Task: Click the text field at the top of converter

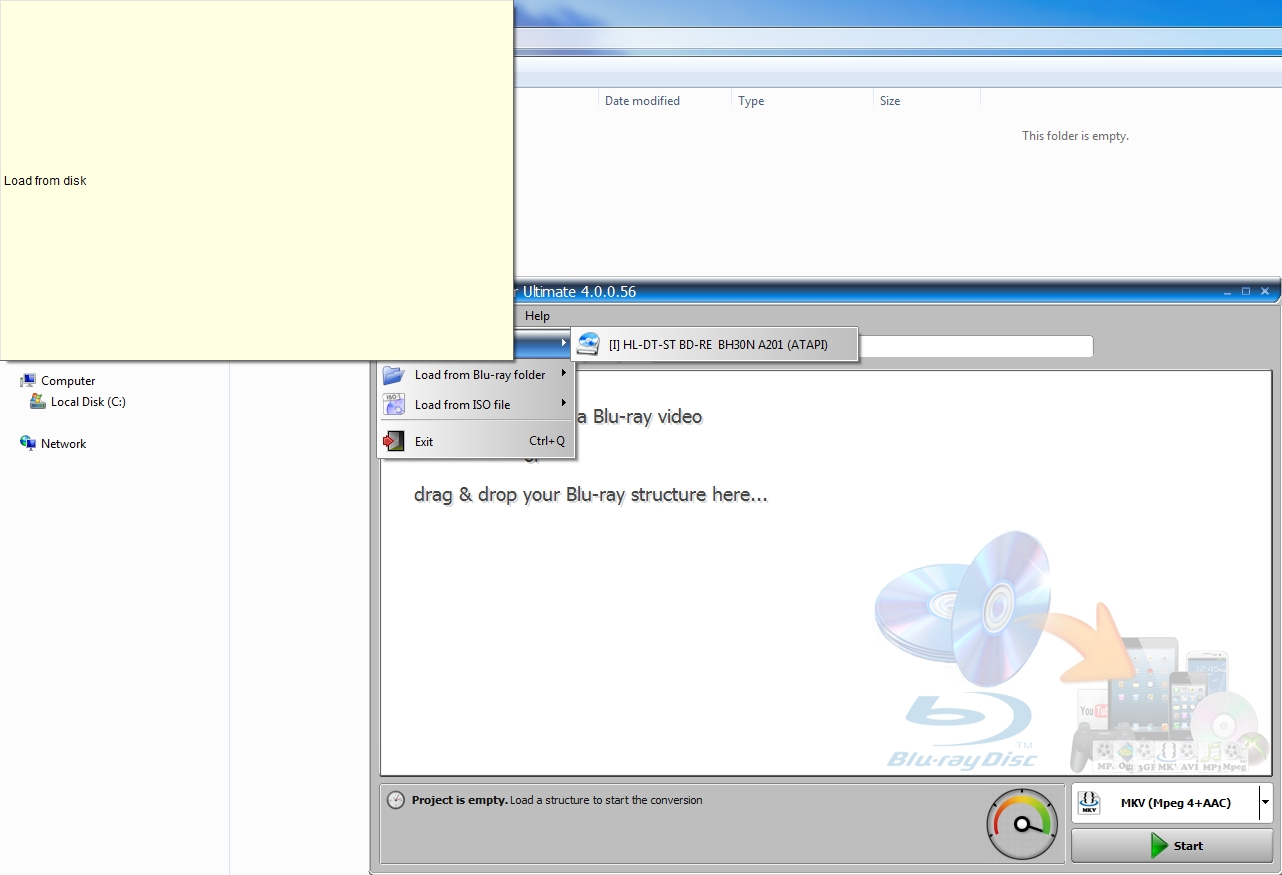Action: coord(975,346)
